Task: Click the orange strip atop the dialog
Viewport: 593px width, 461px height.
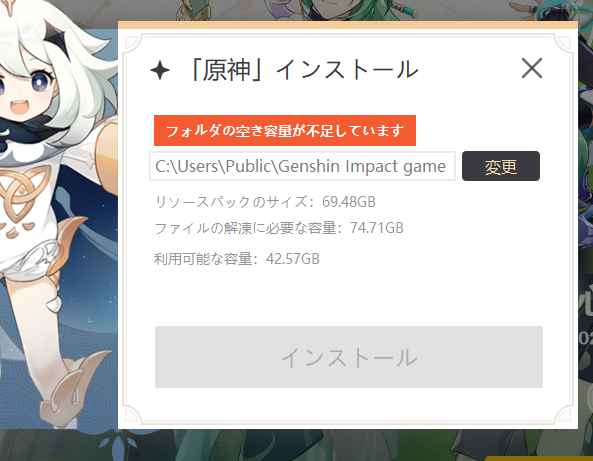Action: tap(348, 25)
